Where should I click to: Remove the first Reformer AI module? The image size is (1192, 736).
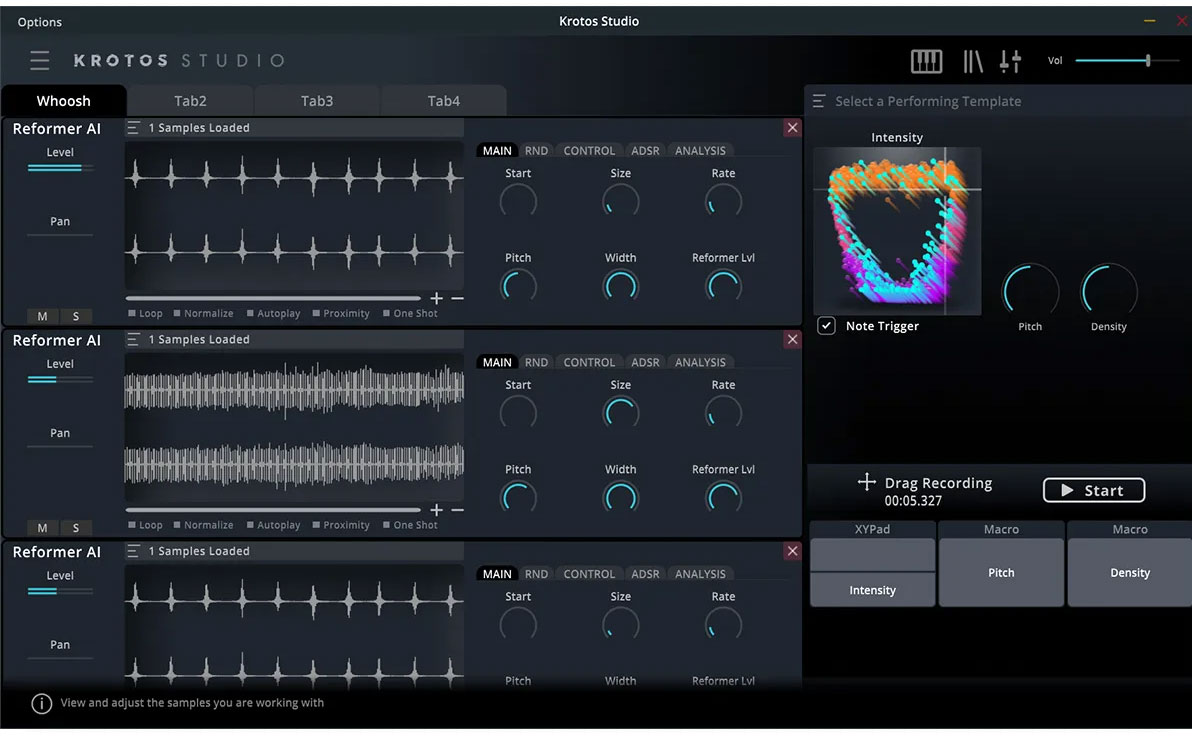coord(792,128)
